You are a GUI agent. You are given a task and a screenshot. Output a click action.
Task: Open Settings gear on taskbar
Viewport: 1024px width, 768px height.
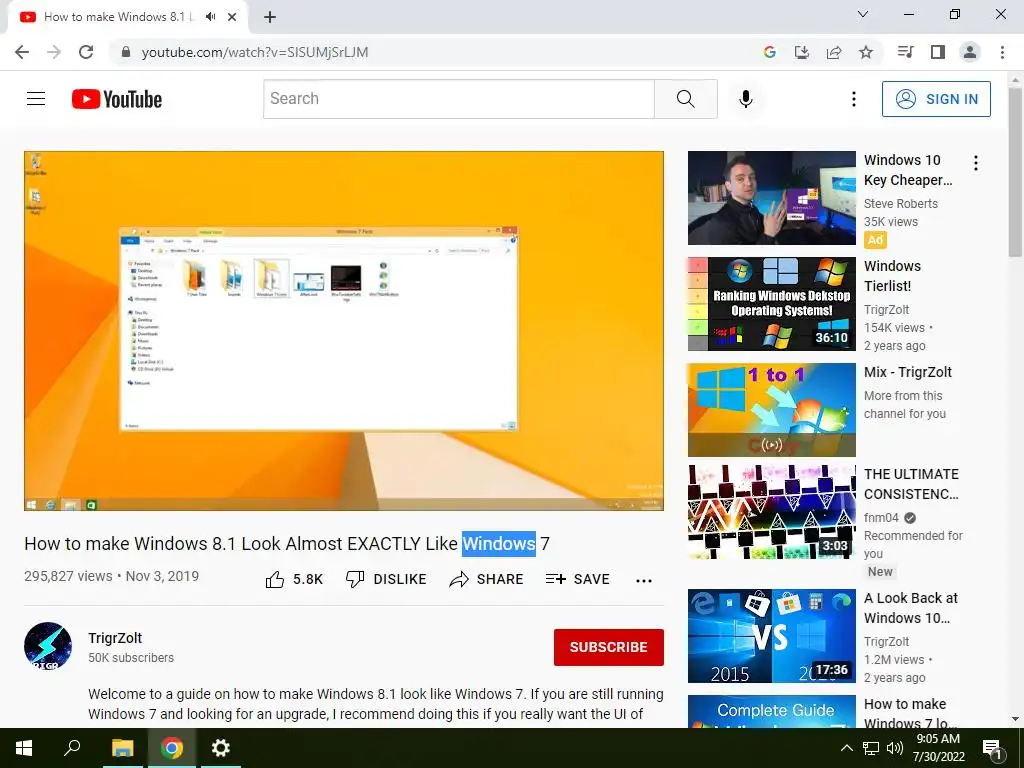point(221,748)
